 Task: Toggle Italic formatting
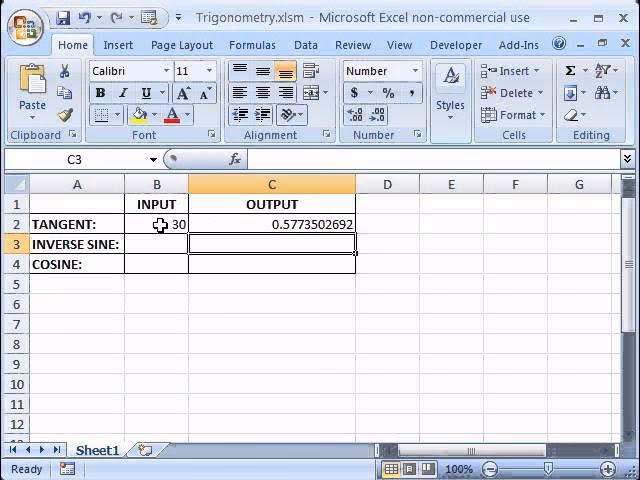point(123,93)
